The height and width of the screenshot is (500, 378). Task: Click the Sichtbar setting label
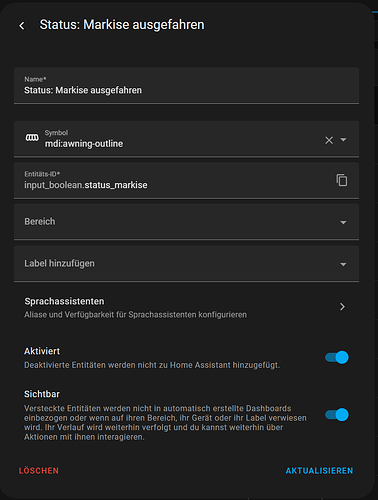point(42,394)
